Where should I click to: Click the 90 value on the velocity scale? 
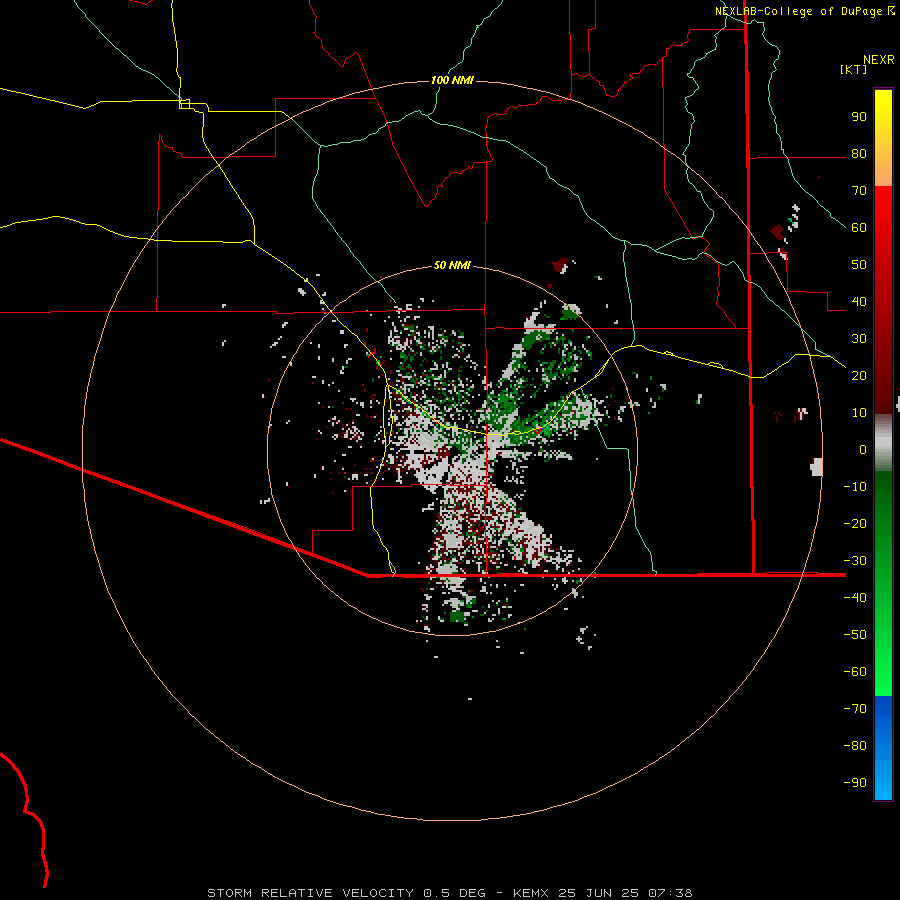pos(859,117)
